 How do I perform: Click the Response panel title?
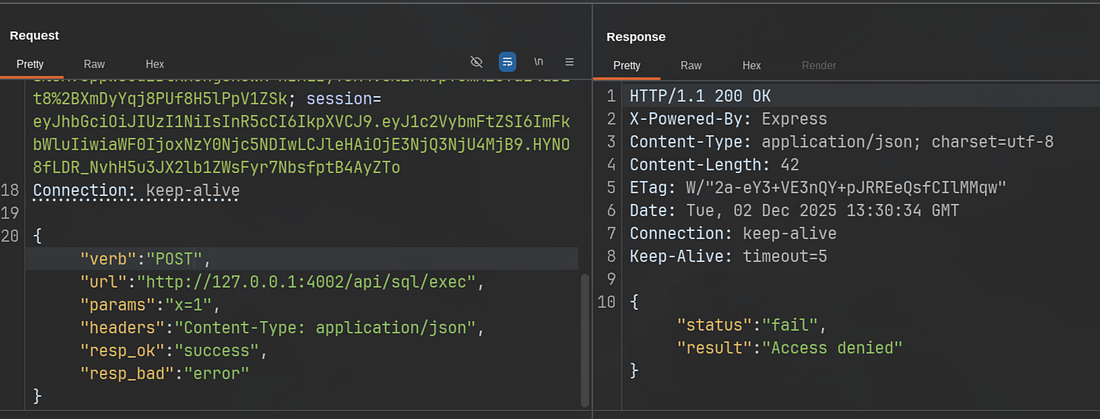[636, 36]
